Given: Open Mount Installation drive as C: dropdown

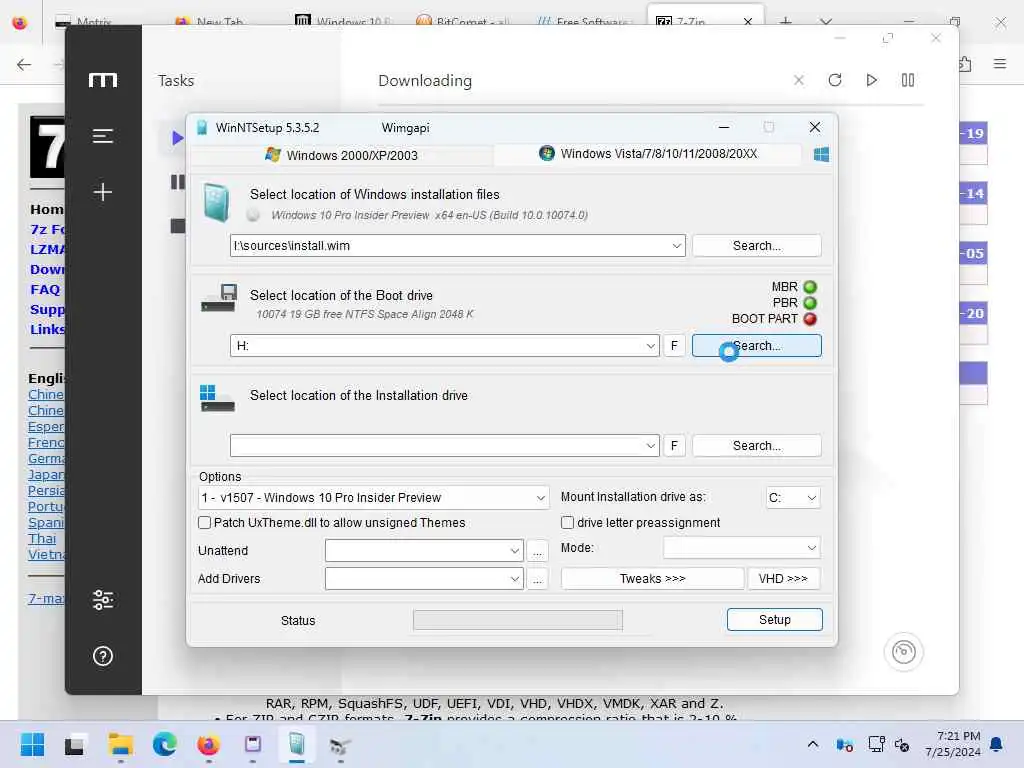Looking at the screenshot, I should pos(793,498).
